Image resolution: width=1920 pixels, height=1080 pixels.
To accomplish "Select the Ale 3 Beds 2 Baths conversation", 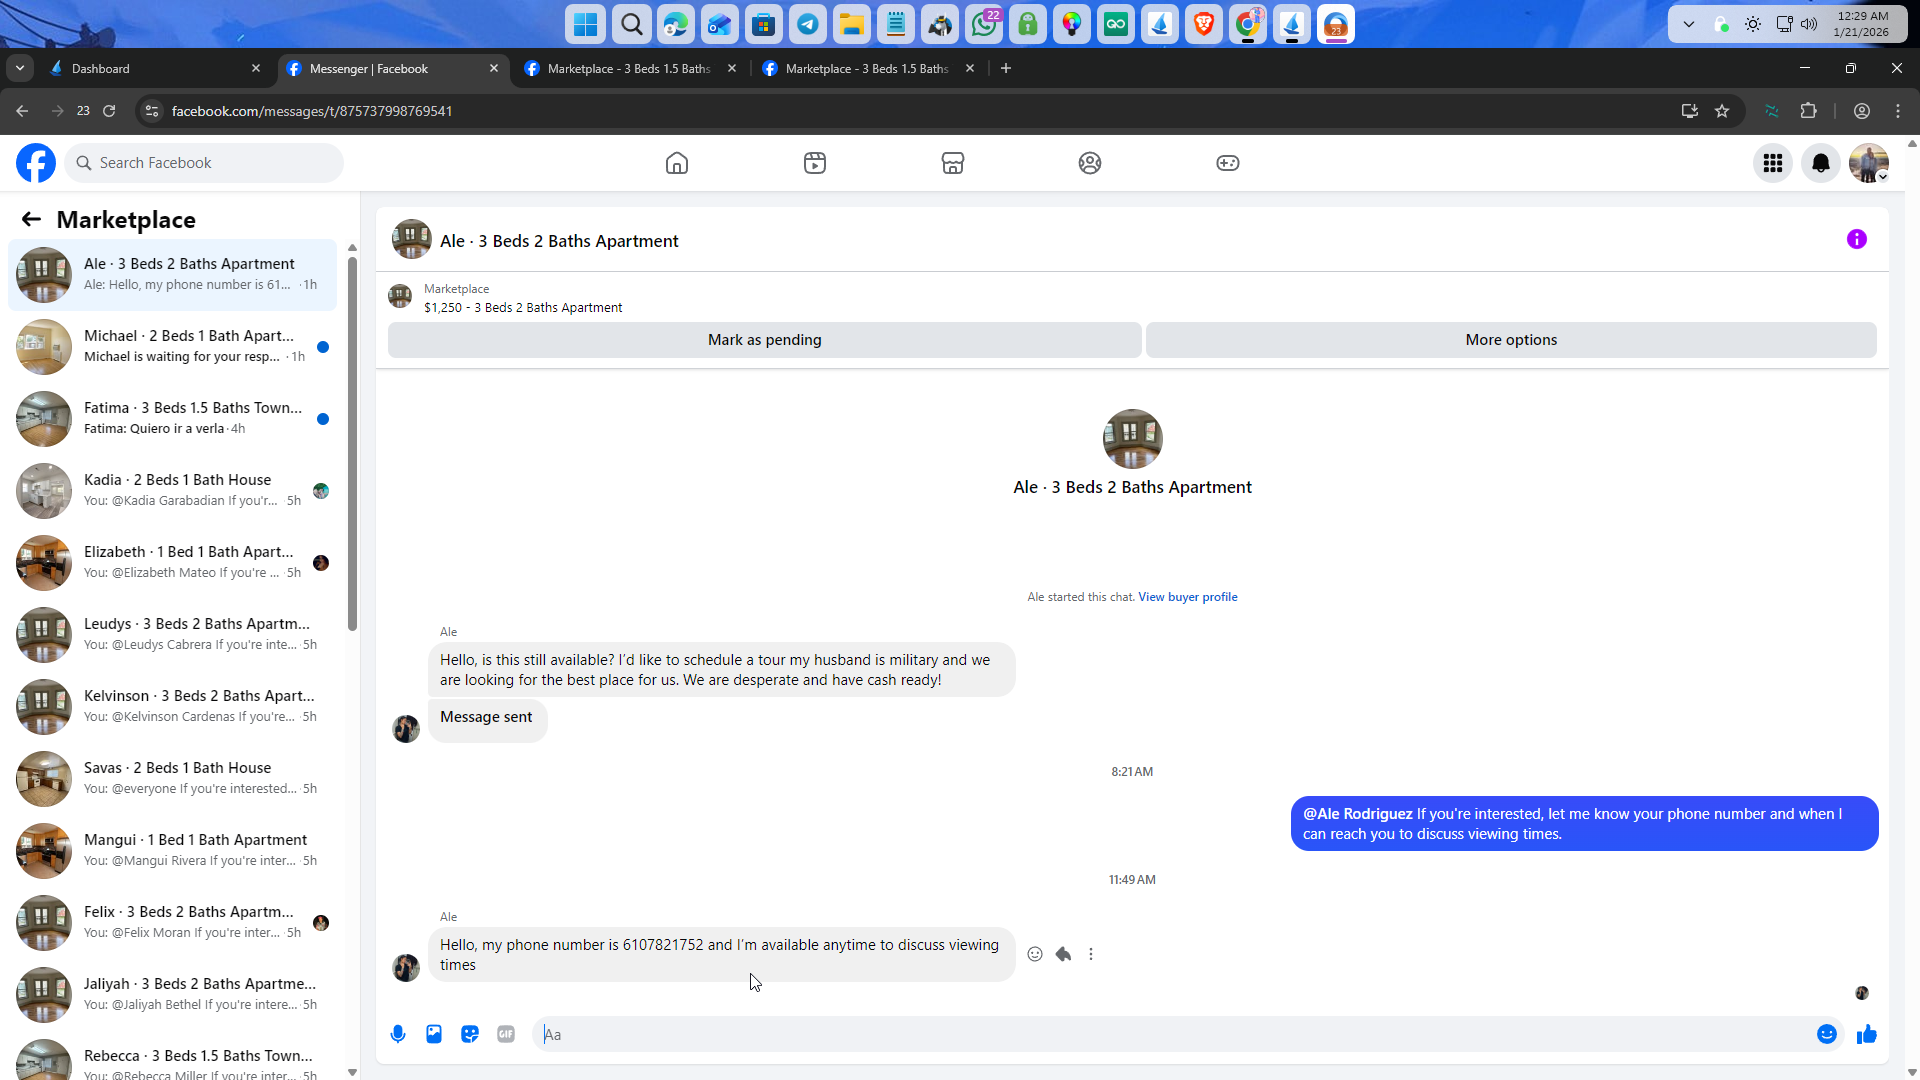I will (172, 275).
